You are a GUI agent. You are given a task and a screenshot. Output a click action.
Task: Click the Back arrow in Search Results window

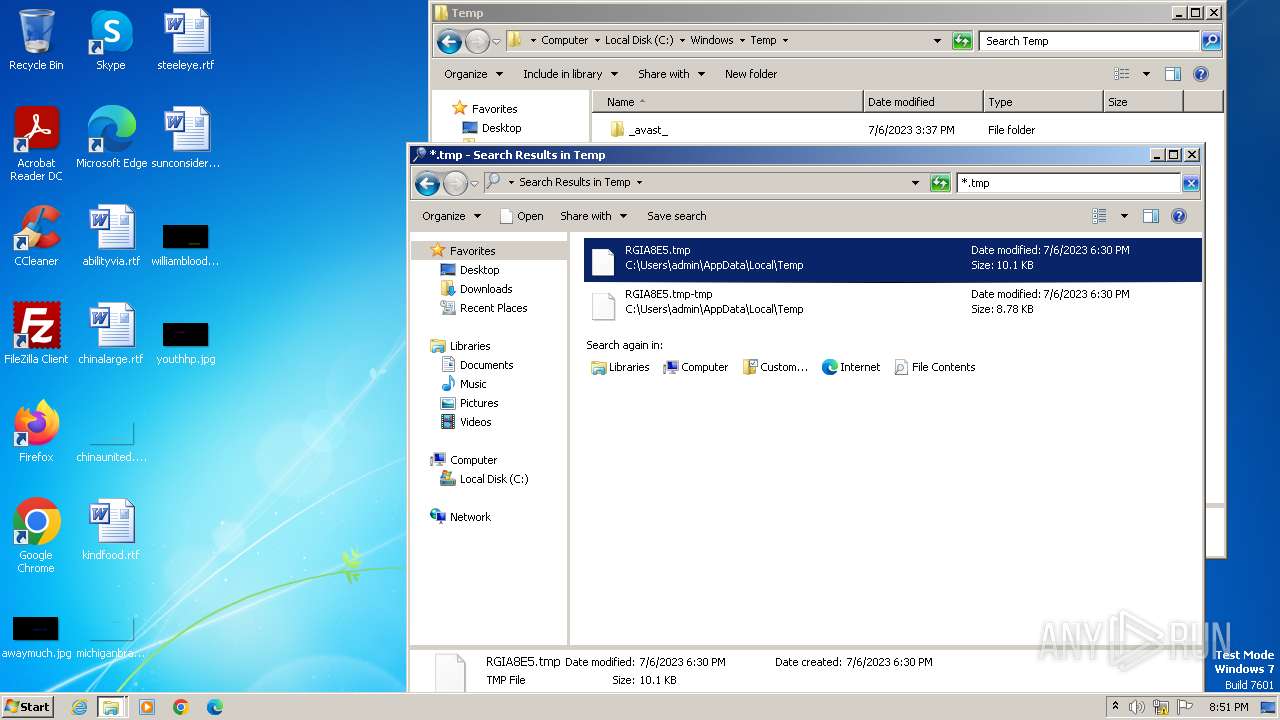(427, 183)
